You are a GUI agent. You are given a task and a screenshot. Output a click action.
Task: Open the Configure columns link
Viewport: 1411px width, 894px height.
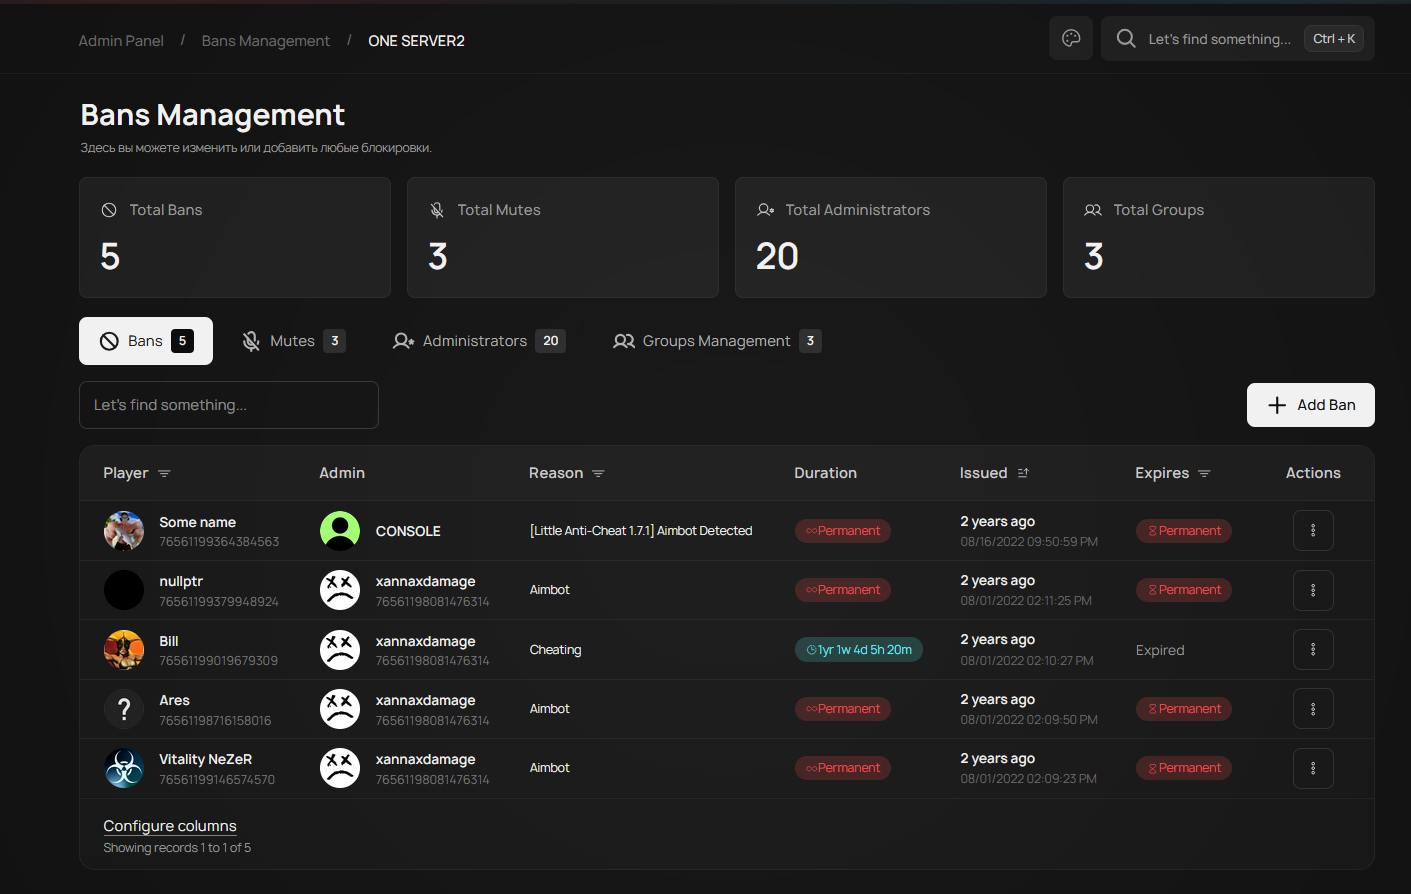click(x=169, y=825)
